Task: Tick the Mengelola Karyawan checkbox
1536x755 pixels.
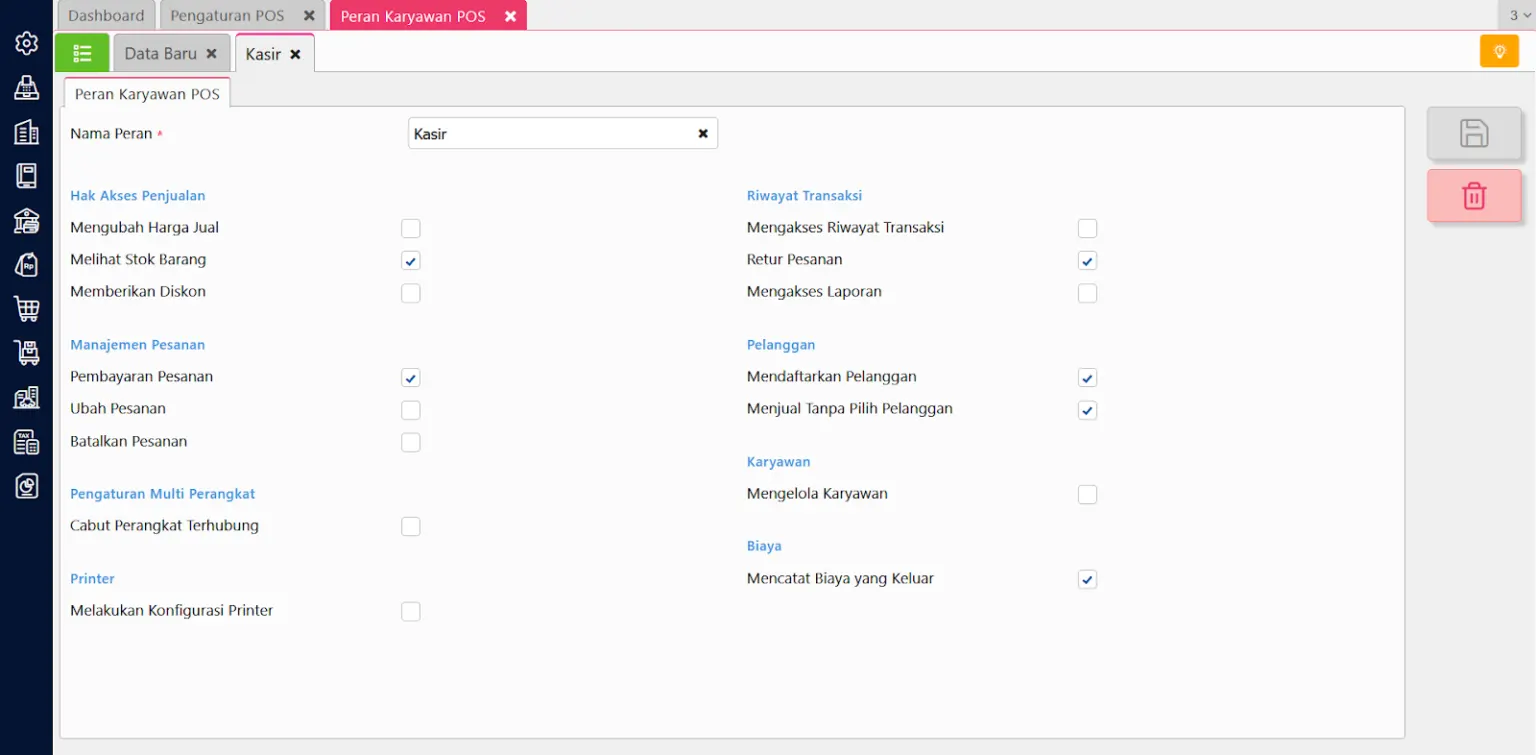Action: 1088,495
